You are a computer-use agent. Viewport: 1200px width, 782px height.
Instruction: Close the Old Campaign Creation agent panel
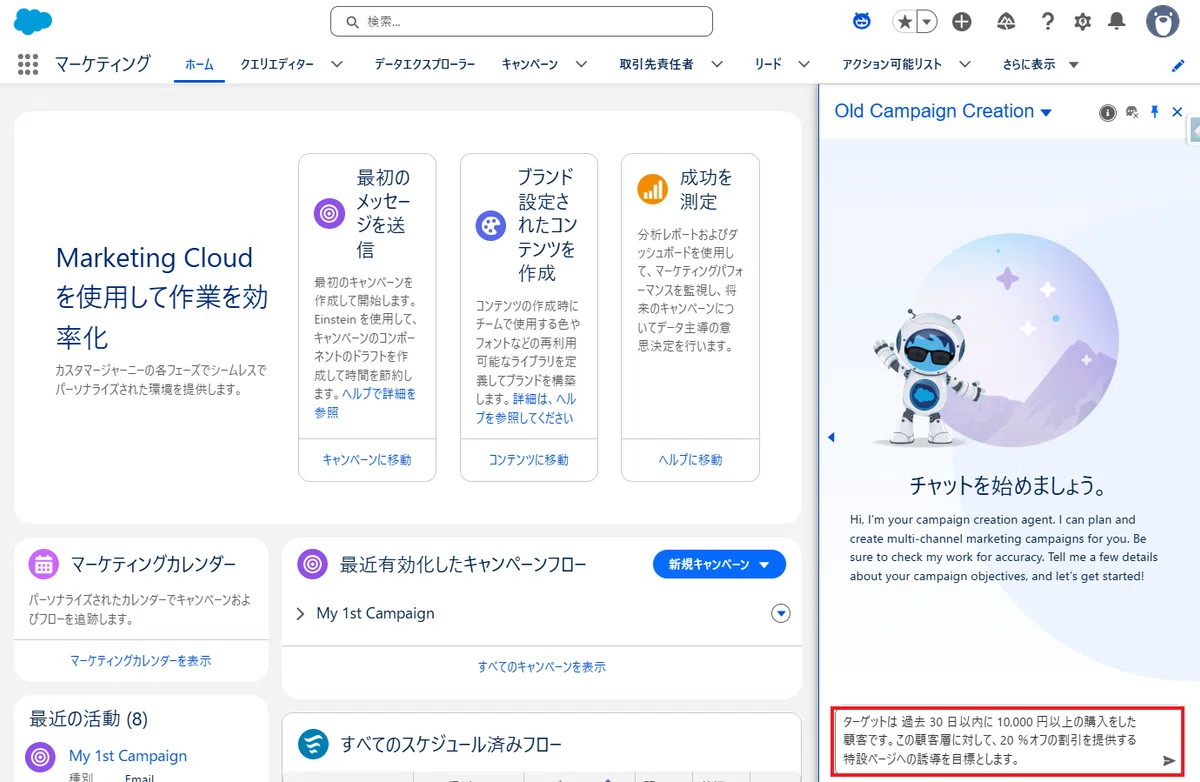(1177, 112)
